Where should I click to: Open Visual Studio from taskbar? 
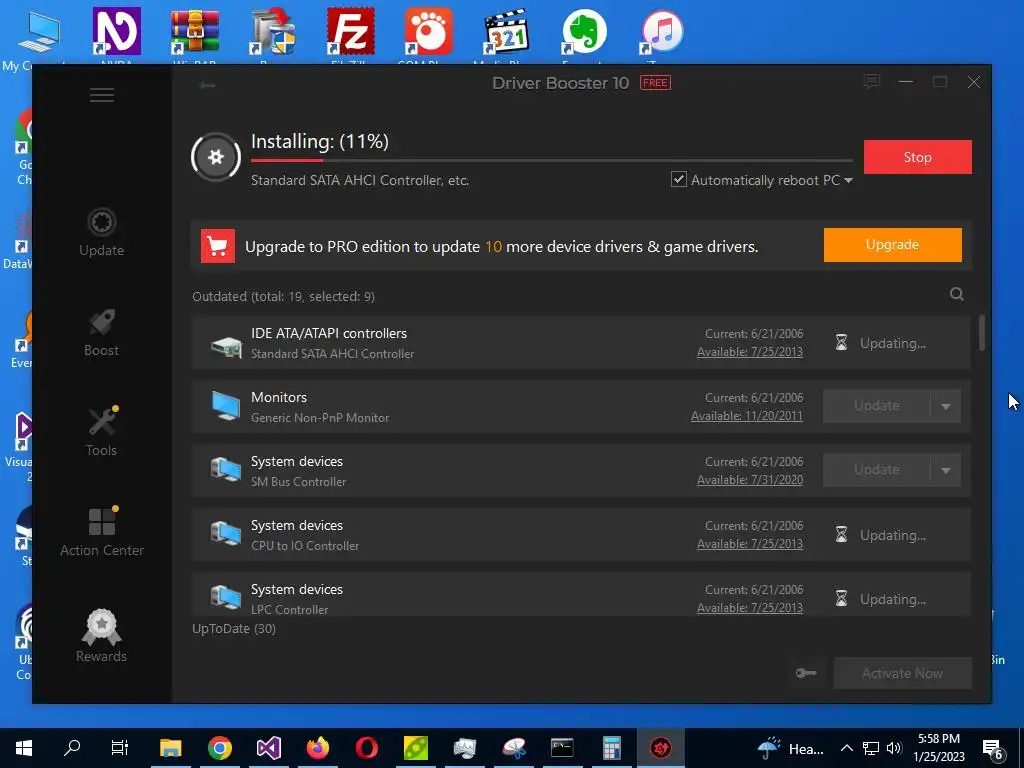[268, 748]
